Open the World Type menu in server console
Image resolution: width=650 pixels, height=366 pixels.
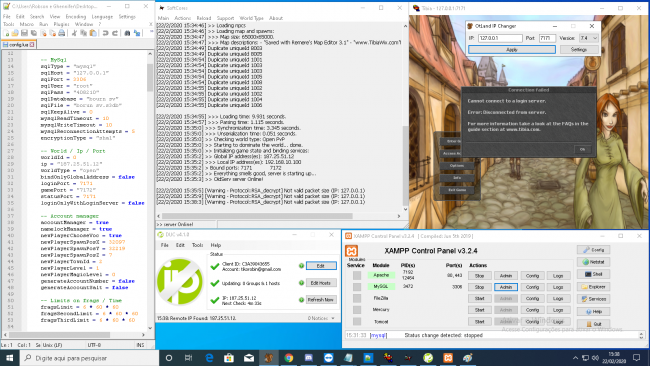click(x=251, y=18)
